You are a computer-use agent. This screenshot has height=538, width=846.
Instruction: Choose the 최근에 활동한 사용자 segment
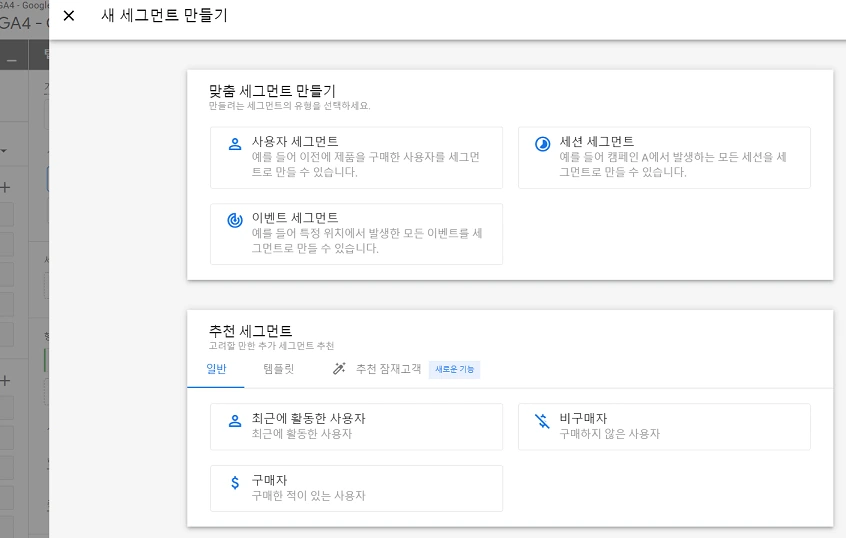[356, 427]
